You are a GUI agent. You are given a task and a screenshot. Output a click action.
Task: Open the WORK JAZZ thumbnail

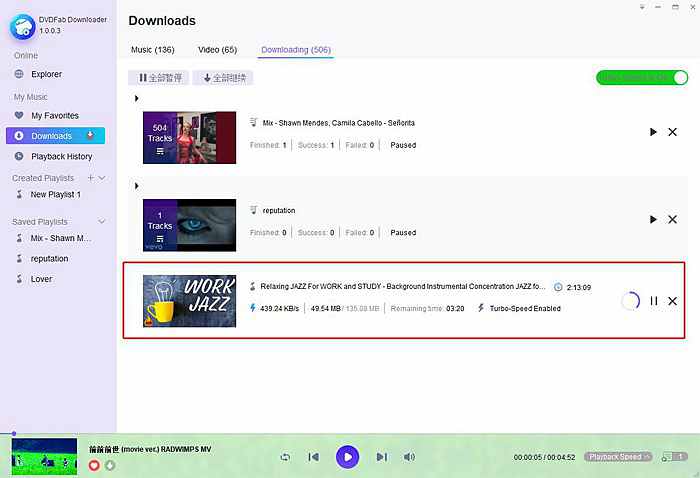[x=189, y=301]
